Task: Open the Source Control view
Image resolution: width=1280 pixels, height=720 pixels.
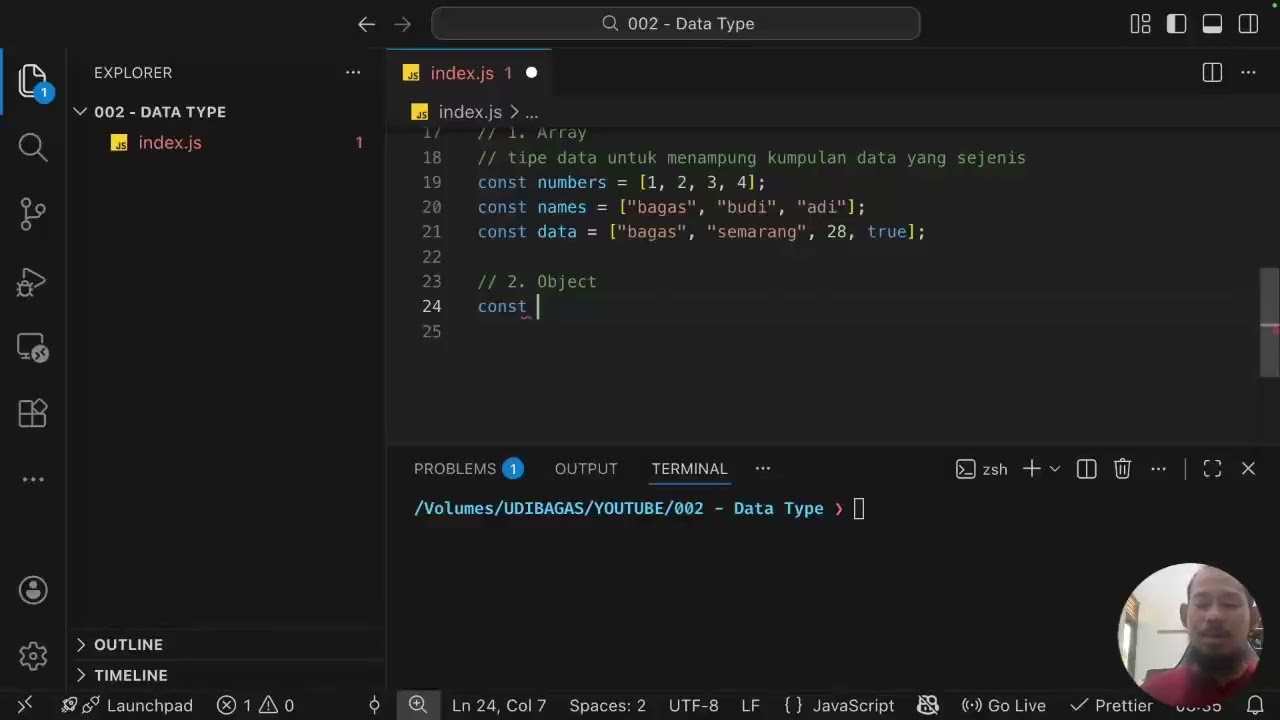Action: click(33, 214)
